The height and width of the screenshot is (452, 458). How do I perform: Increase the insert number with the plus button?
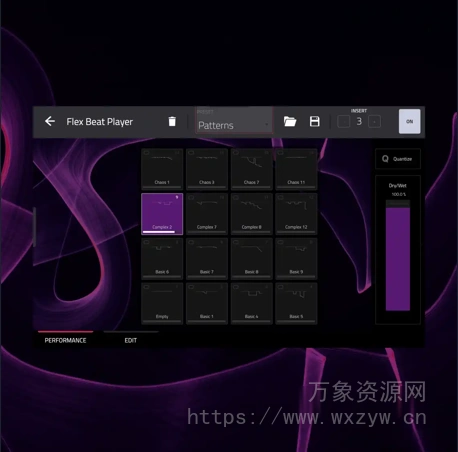374,122
